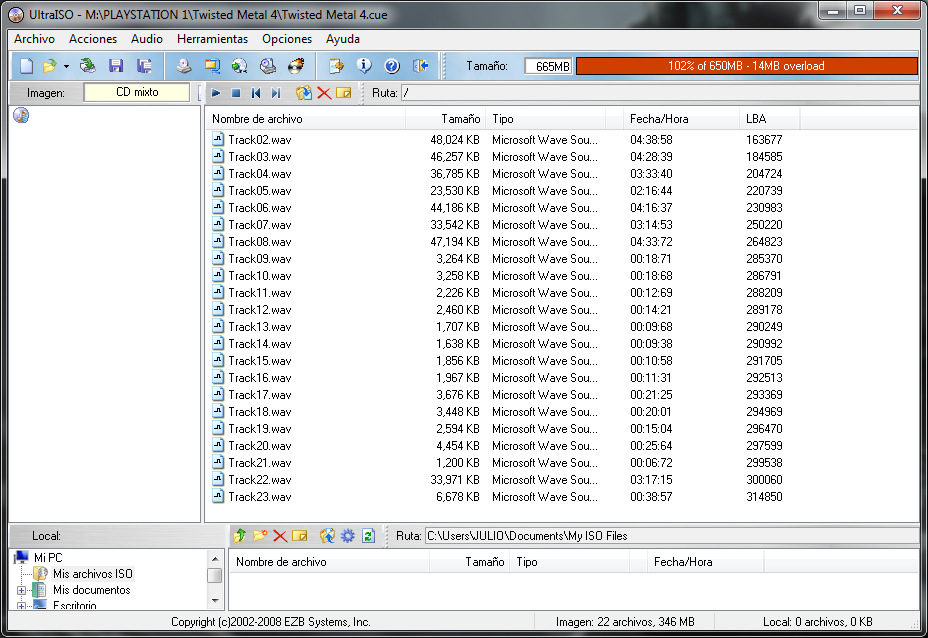Click the blue Help question mark icon

tap(392, 66)
